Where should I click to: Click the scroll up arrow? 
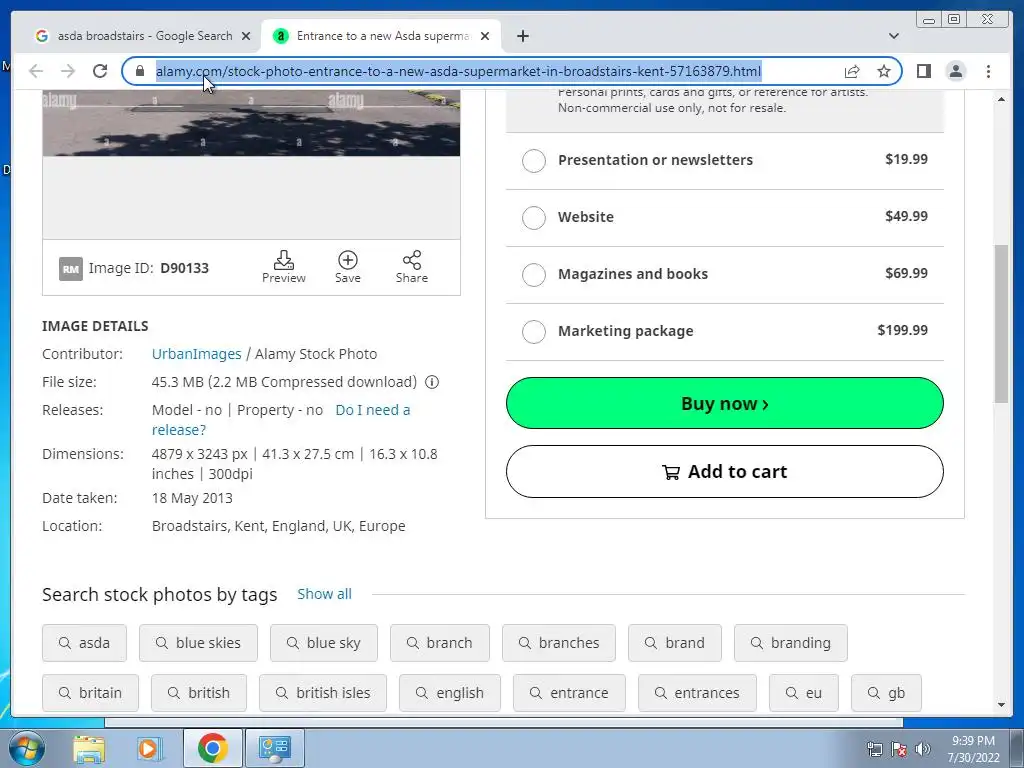pyautogui.click(x=1001, y=99)
